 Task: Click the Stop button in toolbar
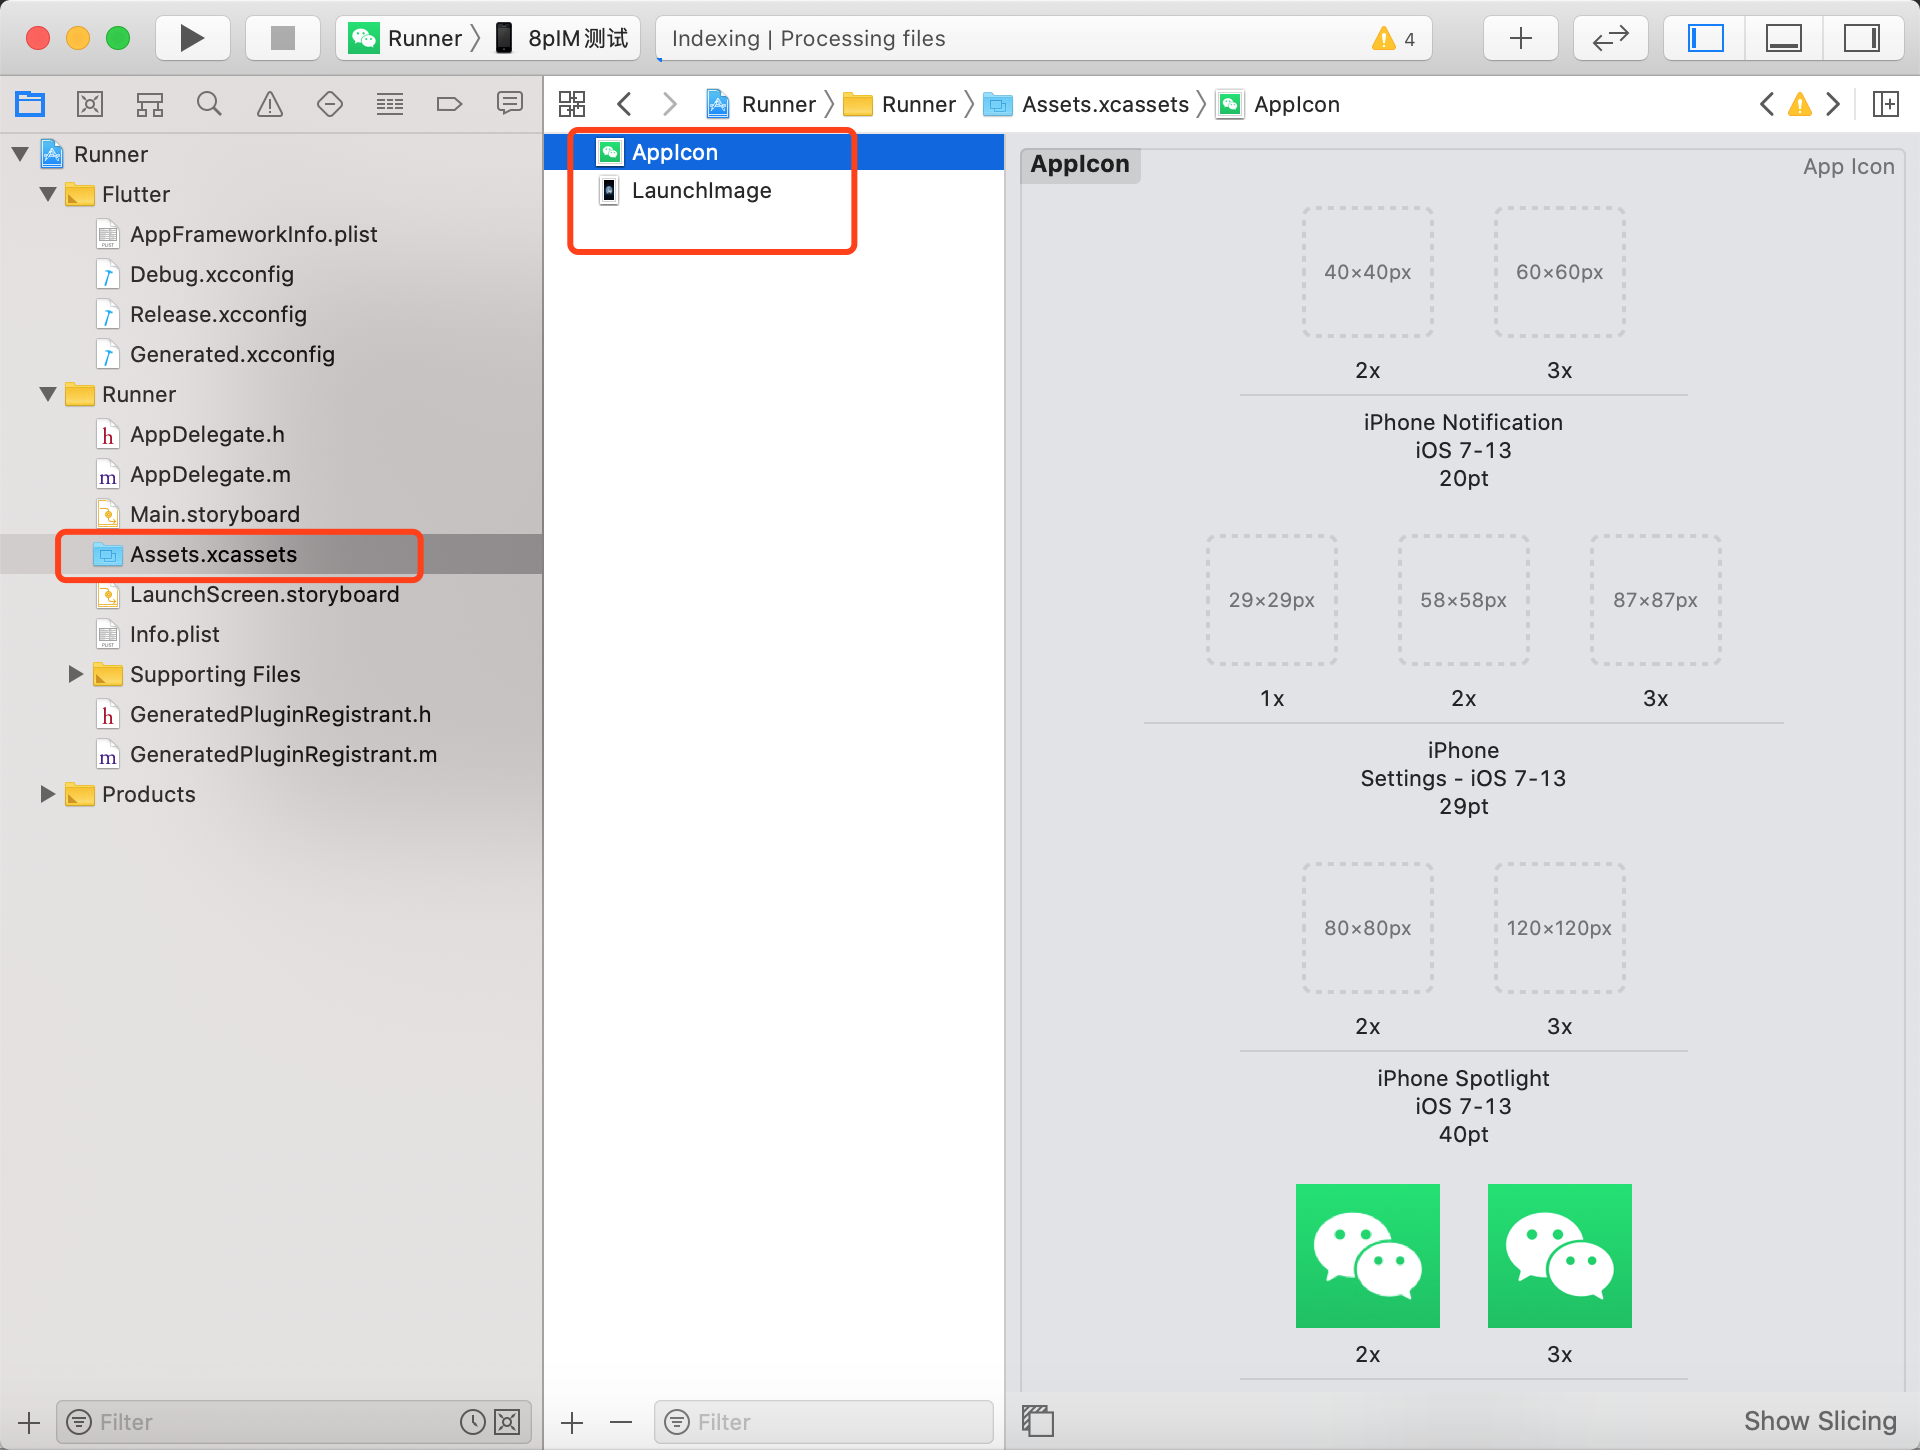pos(283,38)
